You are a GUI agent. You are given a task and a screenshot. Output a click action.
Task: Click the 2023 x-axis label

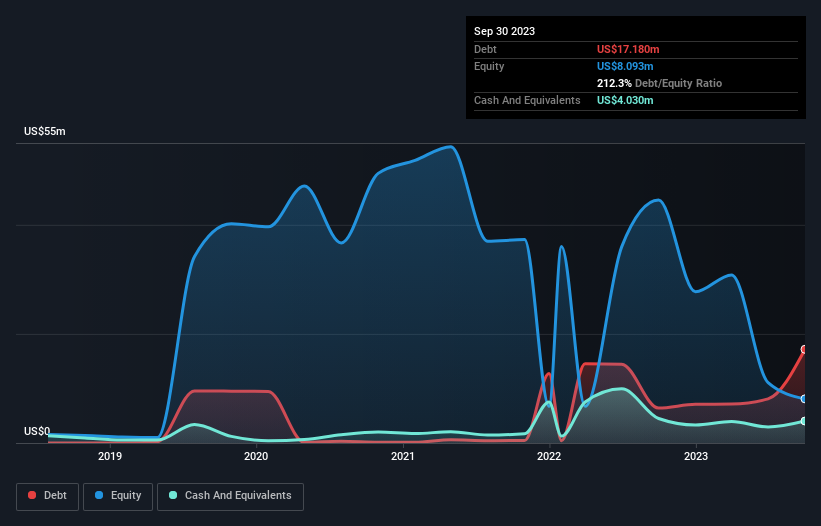click(696, 456)
